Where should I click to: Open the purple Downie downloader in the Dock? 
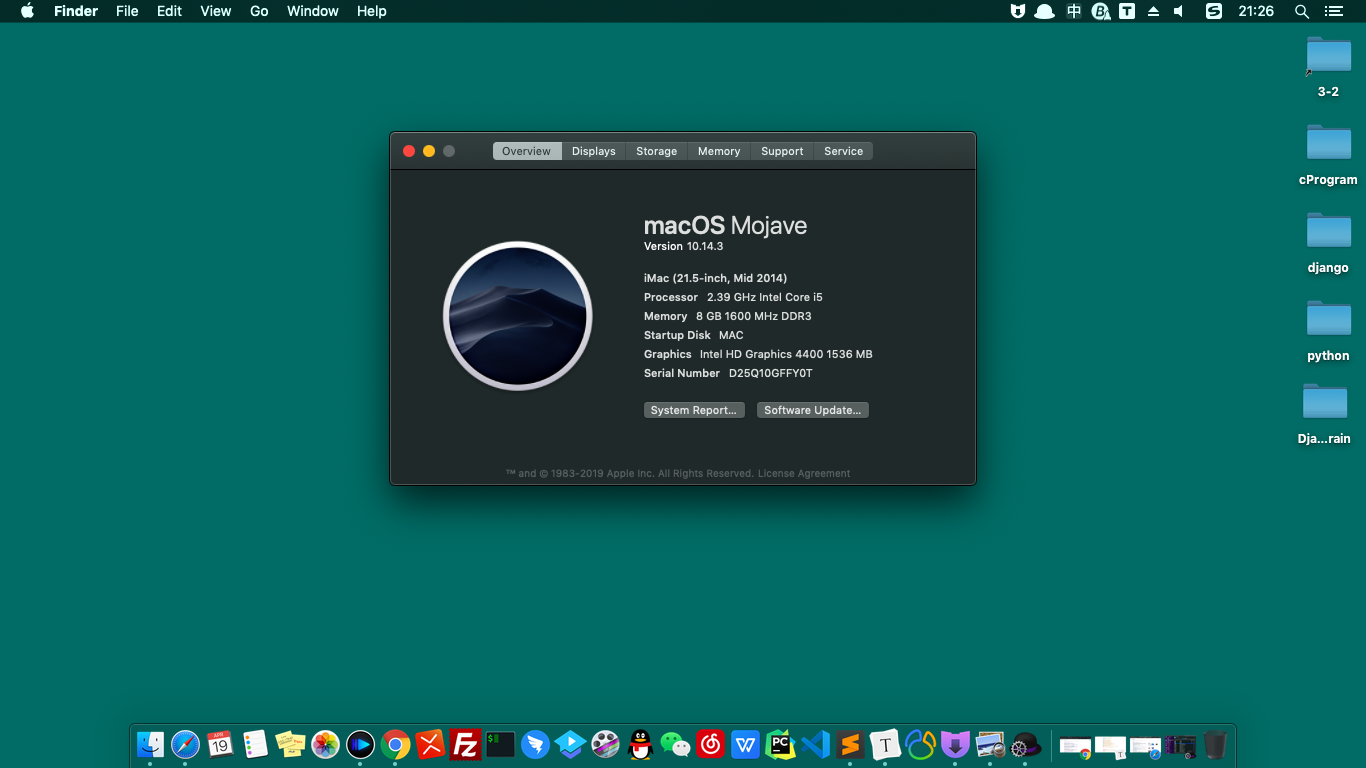[955, 745]
